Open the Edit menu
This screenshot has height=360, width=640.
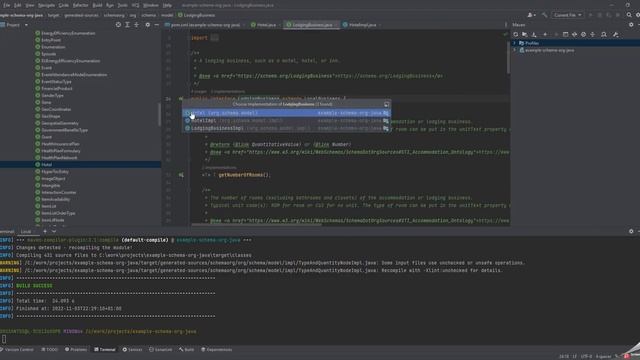pos(18,5)
